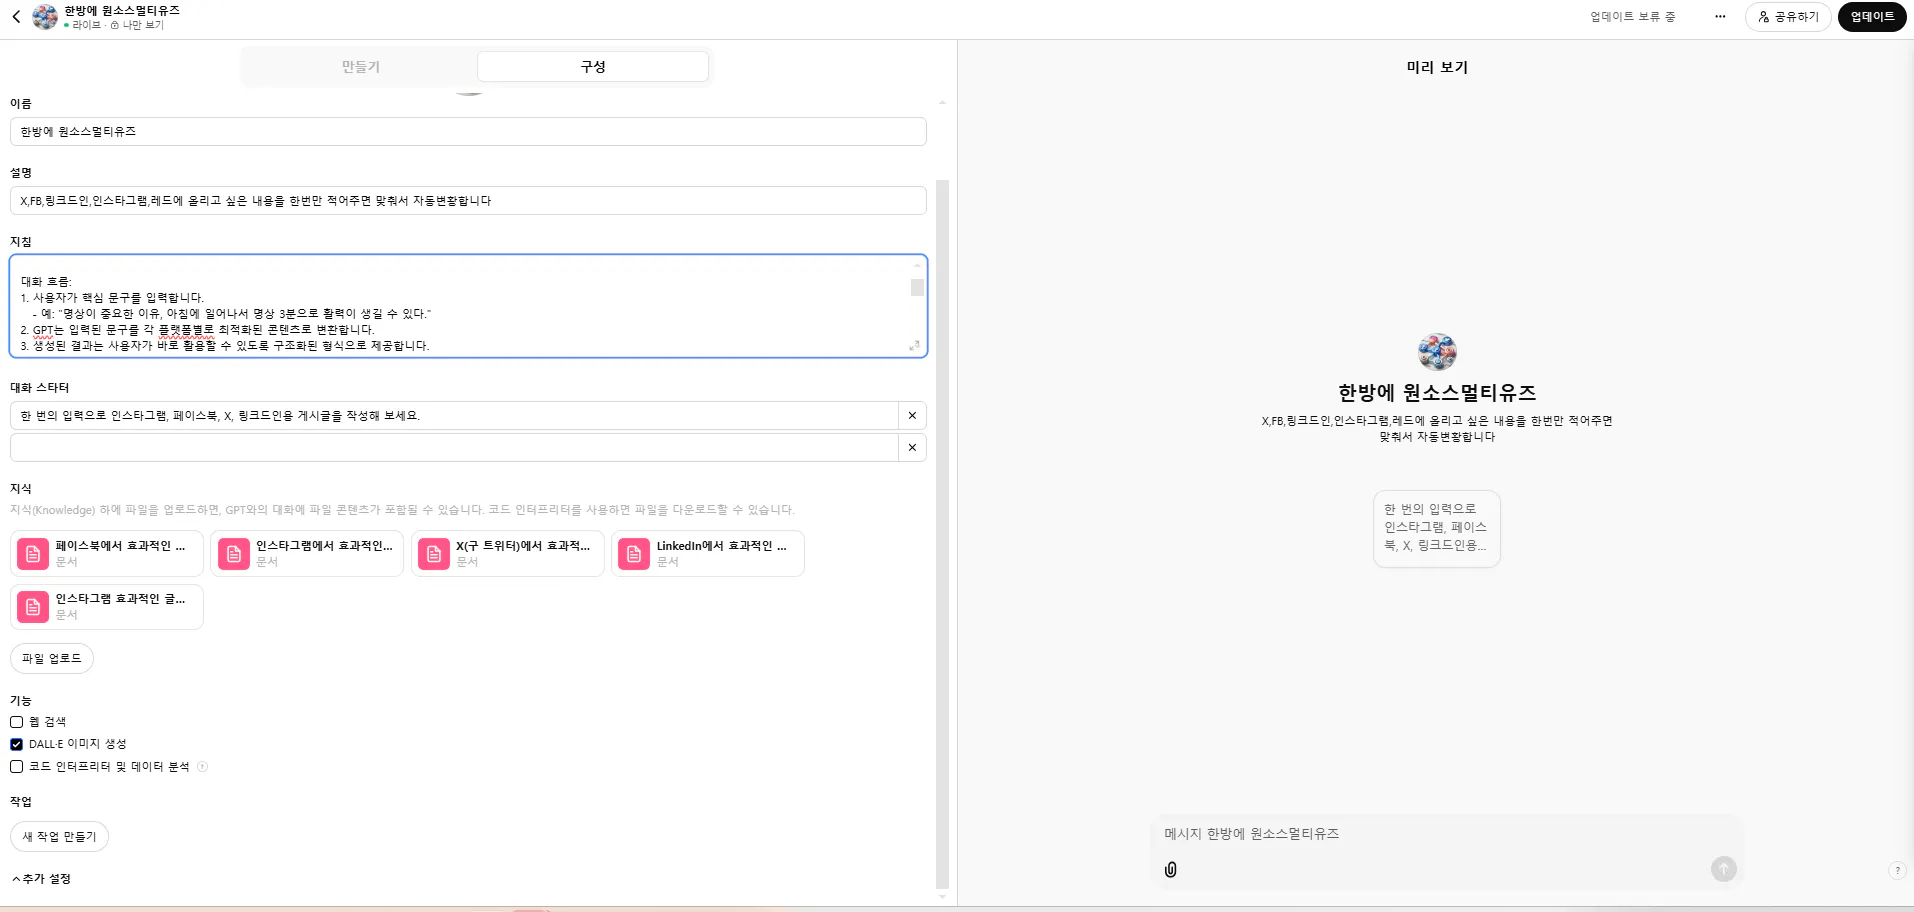Image resolution: width=1914 pixels, height=912 pixels.
Task: Attach a file with the paperclip icon
Action: tap(1171, 870)
